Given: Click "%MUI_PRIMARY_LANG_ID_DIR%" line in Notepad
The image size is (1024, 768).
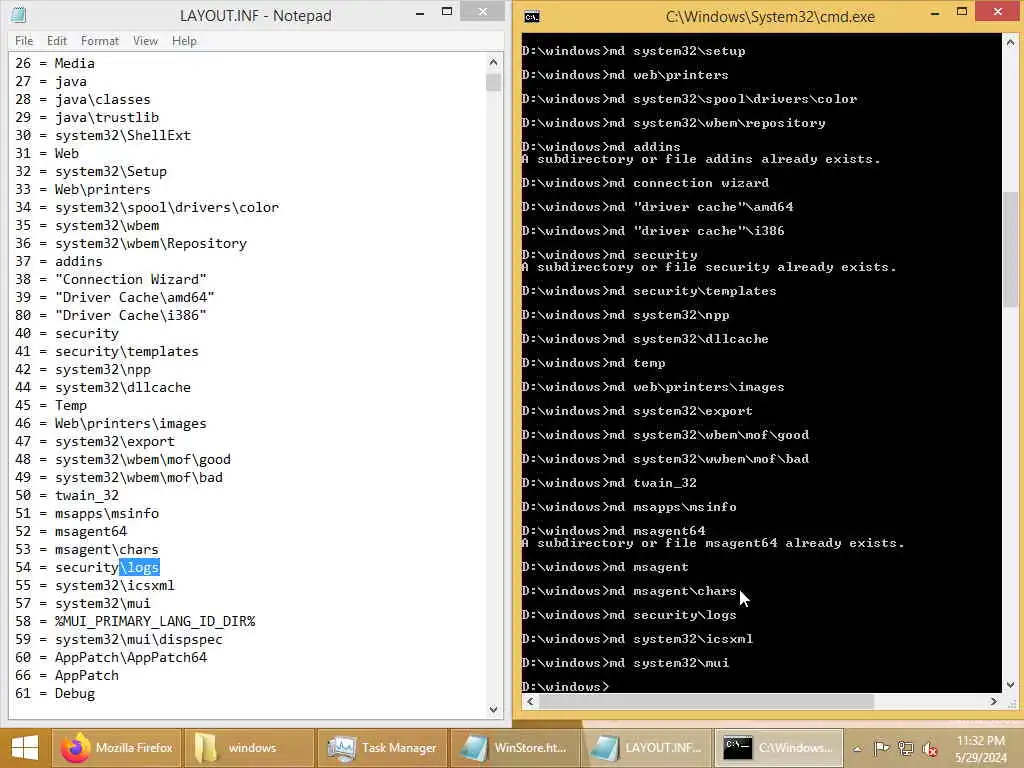Looking at the screenshot, I should (135, 621).
